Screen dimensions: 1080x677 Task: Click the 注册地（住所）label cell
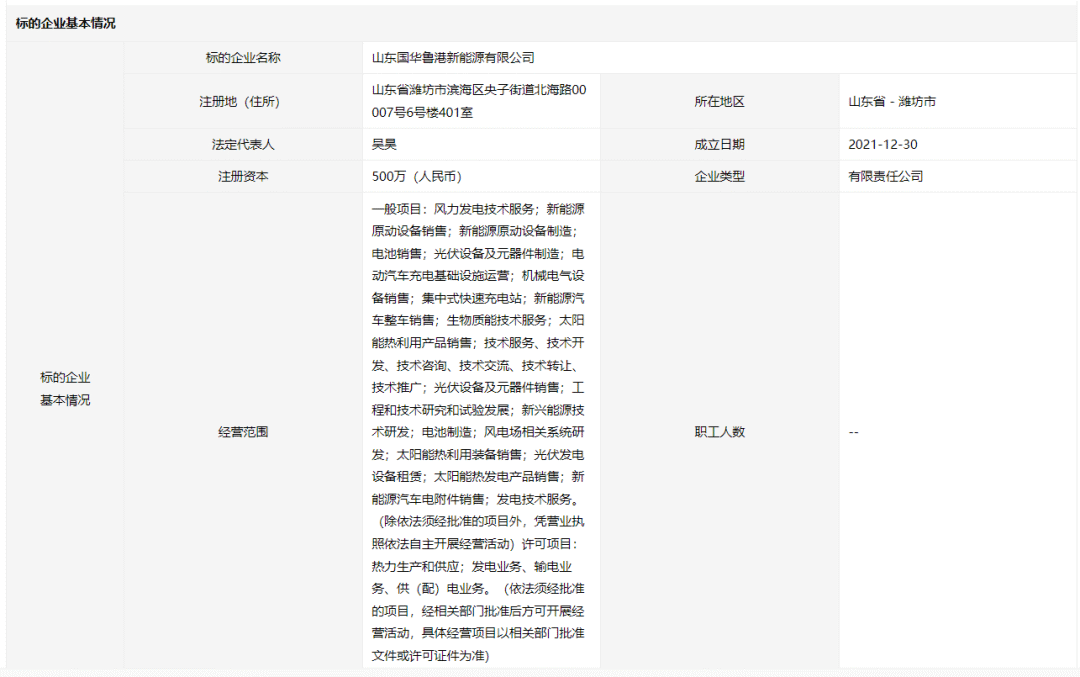click(243, 101)
